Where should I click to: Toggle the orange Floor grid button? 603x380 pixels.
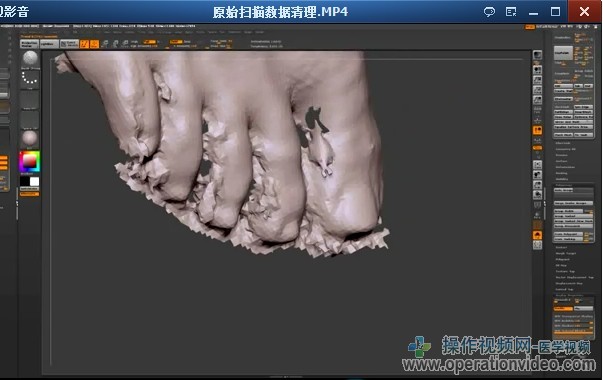[537, 130]
